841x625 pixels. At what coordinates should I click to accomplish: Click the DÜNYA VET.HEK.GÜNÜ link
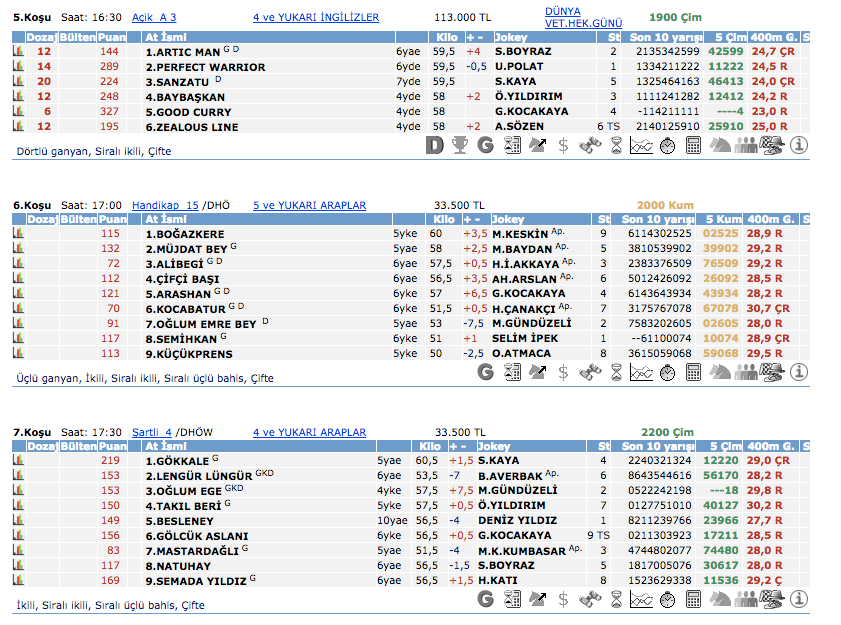click(x=583, y=17)
